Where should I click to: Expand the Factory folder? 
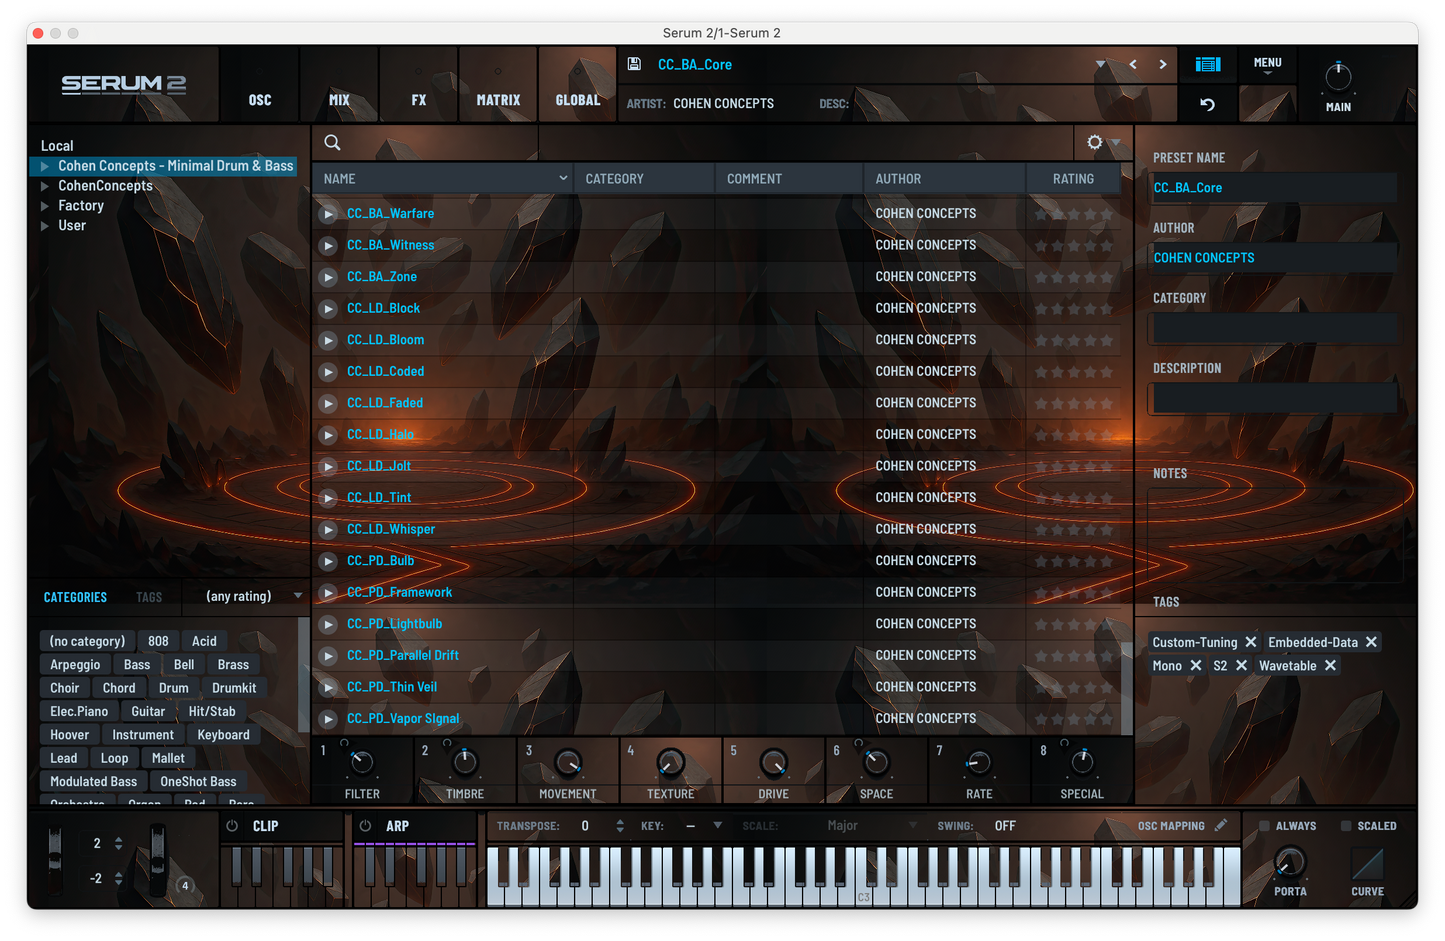[45, 205]
